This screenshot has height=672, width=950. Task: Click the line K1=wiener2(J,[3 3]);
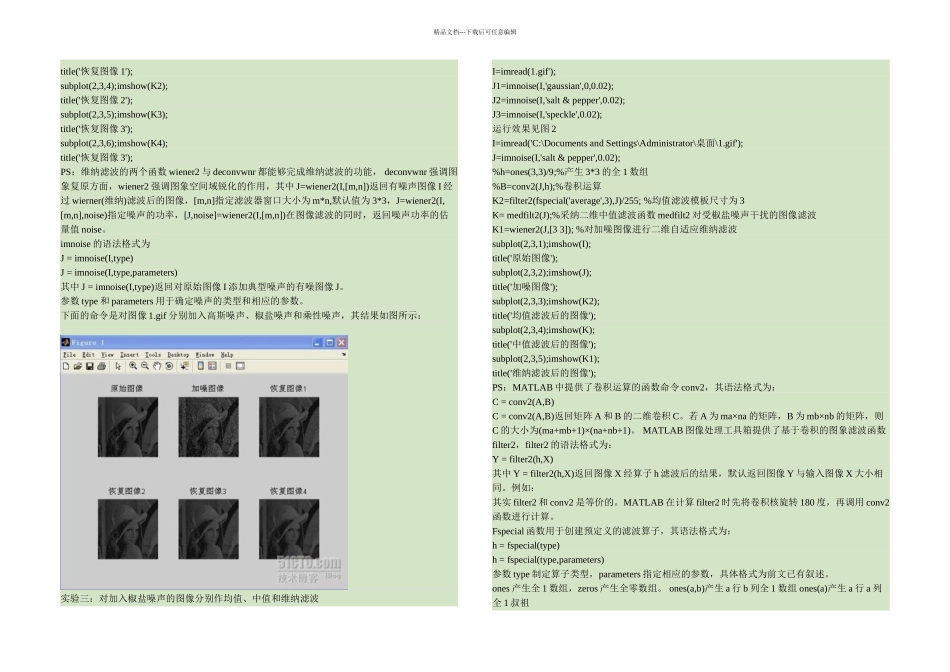click(614, 229)
